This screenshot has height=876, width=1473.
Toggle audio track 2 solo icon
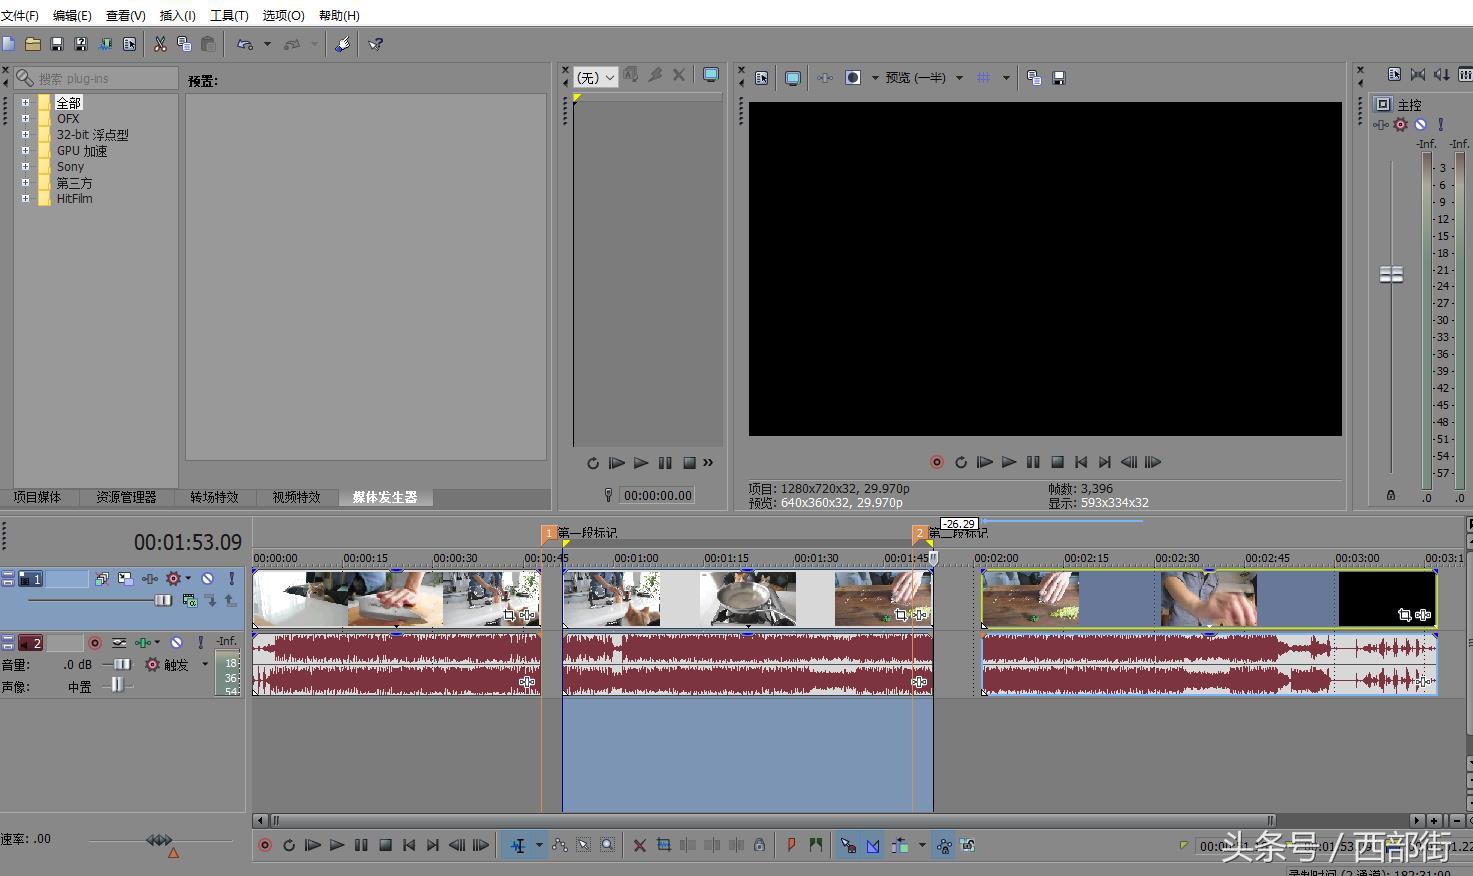(200, 643)
